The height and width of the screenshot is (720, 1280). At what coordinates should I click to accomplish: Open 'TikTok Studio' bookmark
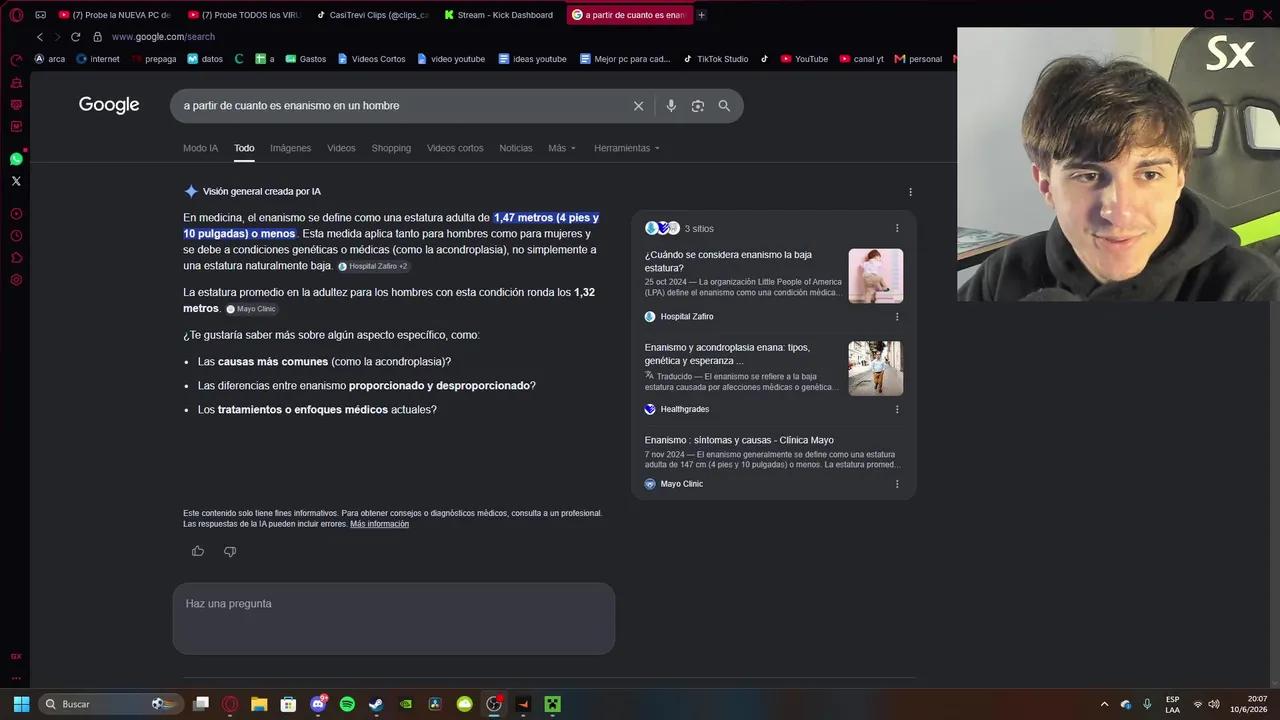pyautogui.click(x=716, y=59)
